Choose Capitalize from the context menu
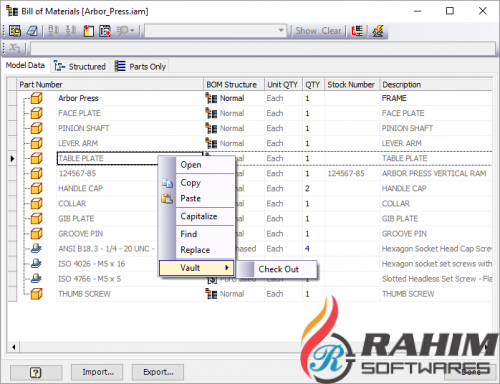500x384 pixels. 205,216
